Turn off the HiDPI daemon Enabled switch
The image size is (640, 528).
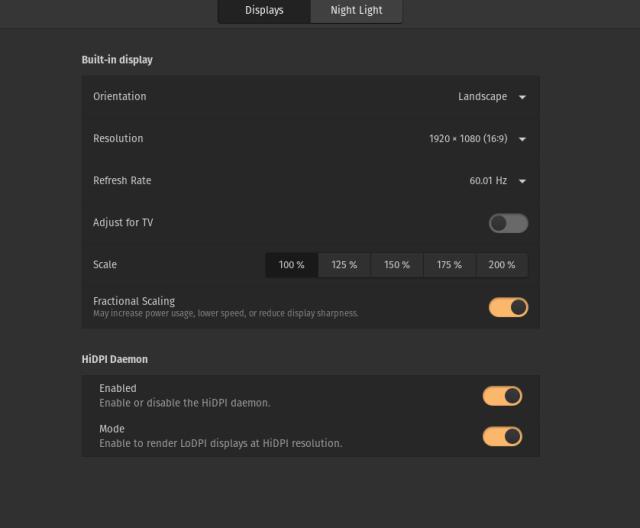tap(502, 396)
